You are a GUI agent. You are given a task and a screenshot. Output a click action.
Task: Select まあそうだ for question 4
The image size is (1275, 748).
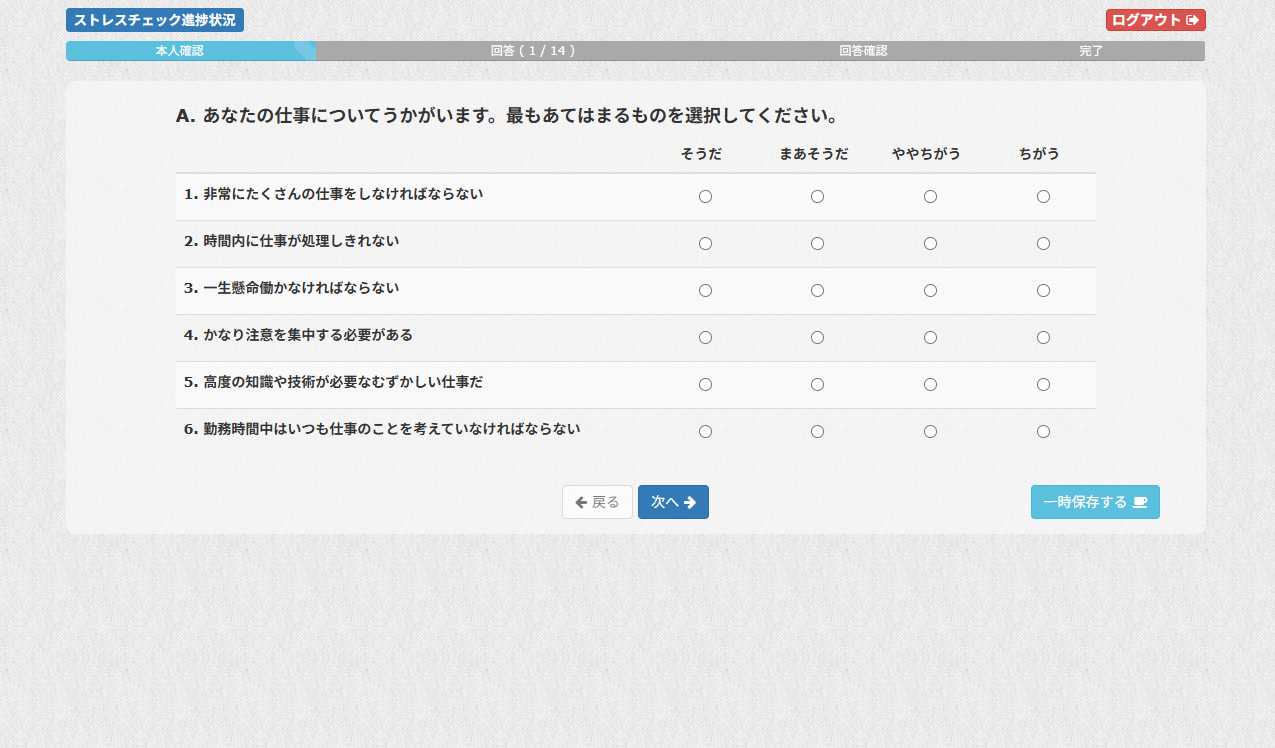tap(817, 338)
